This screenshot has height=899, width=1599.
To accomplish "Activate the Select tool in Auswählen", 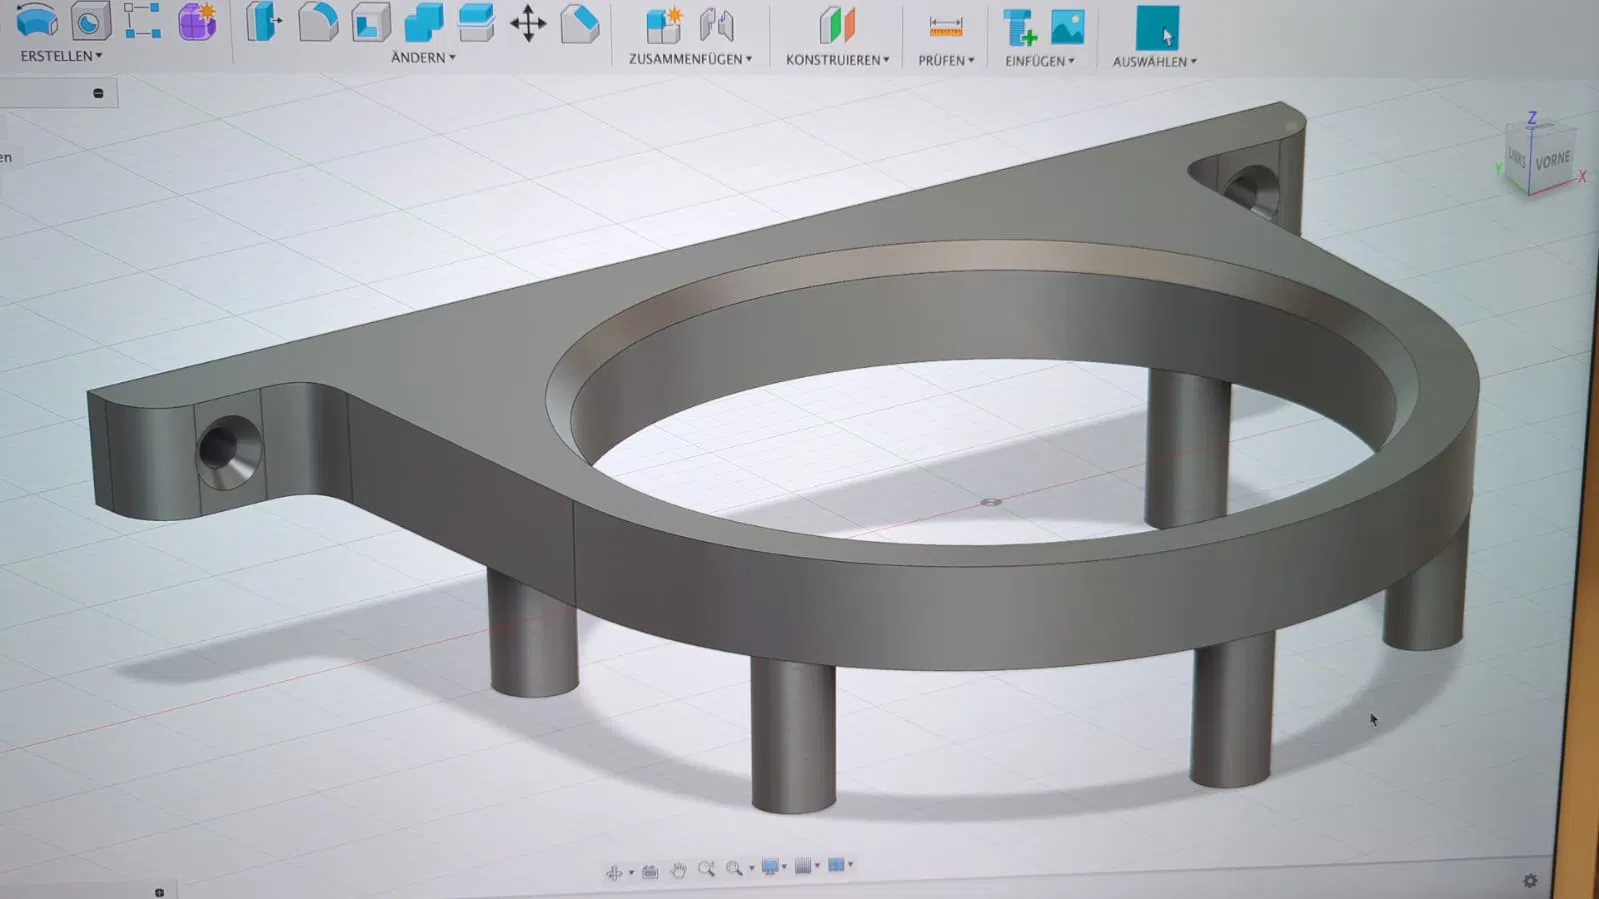I will 1157,28.
